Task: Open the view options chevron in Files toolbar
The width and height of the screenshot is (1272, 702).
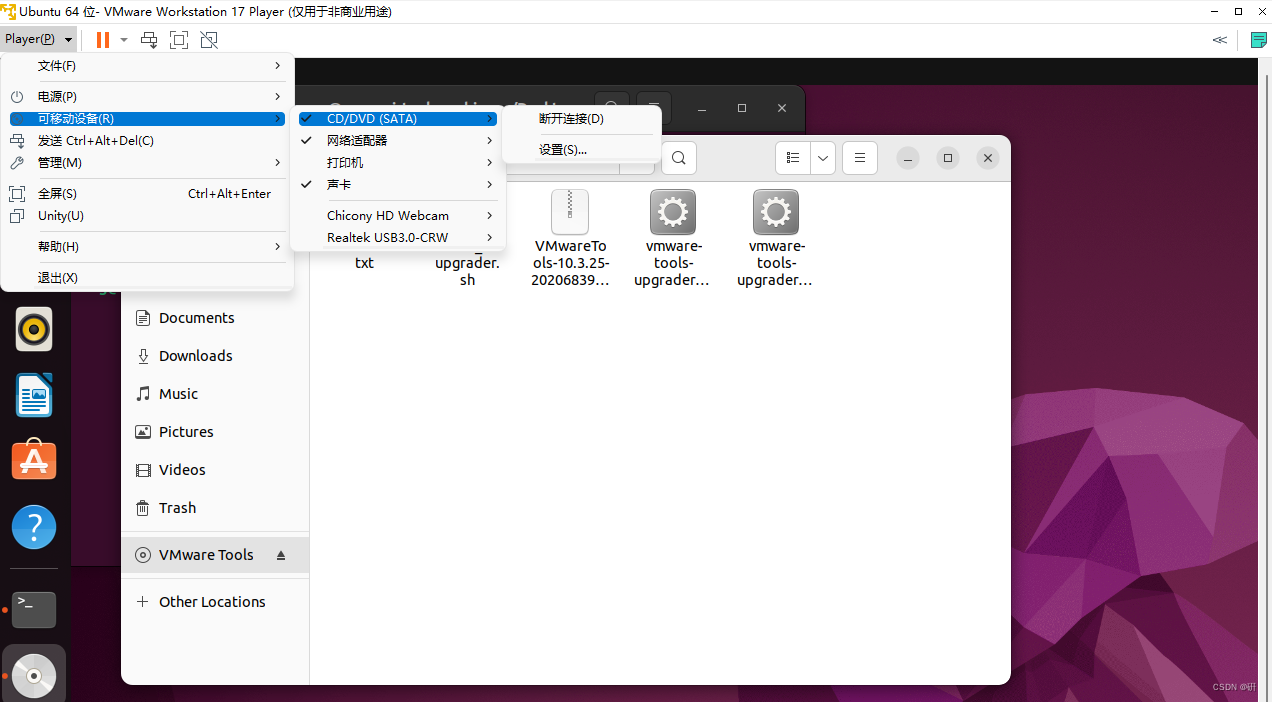Action: coord(822,157)
